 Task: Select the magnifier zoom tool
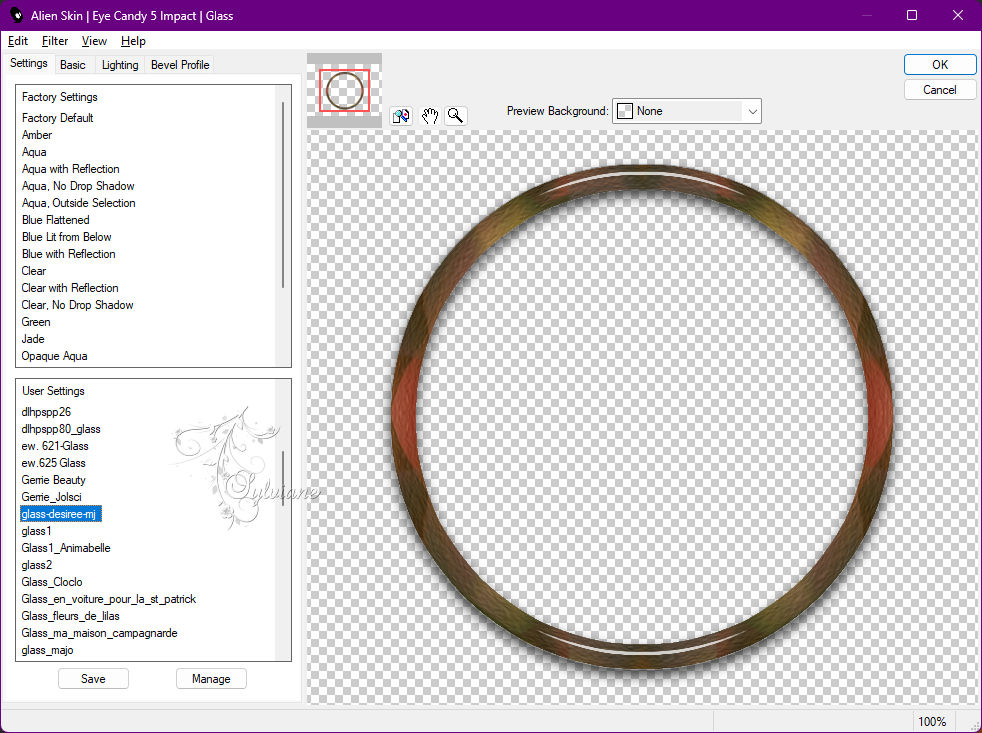tap(456, 116)
